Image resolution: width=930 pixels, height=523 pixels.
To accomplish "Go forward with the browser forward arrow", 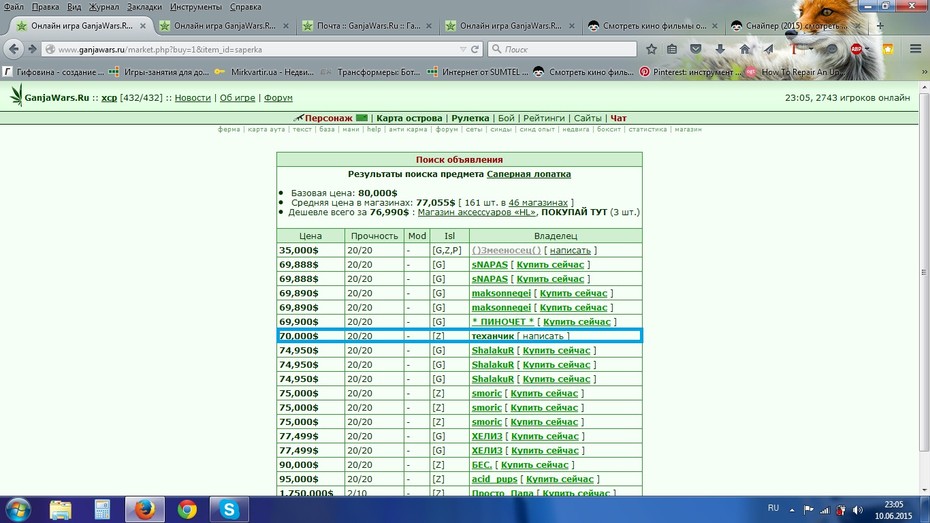I will click(x=32, y=49).
